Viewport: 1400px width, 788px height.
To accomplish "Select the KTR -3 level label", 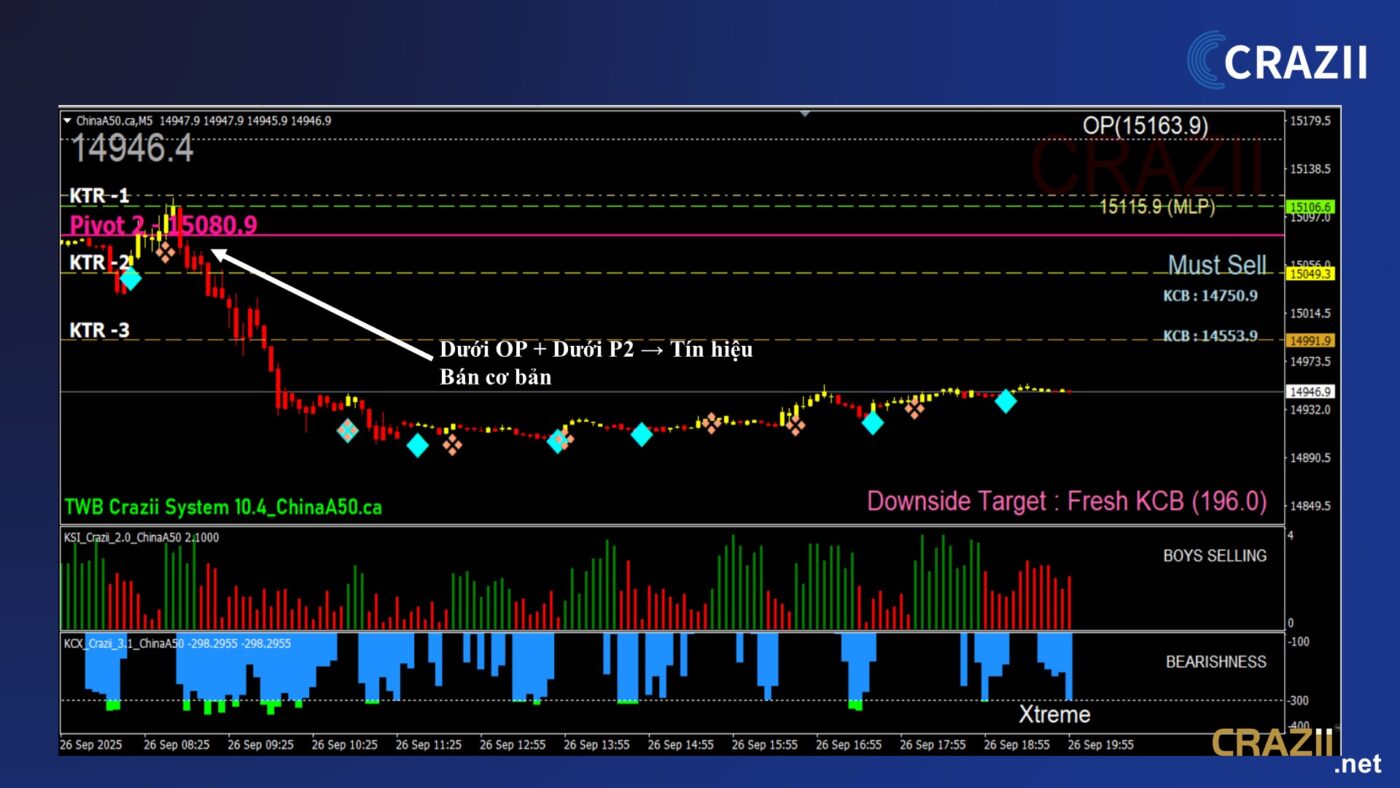I will (99, 330).
